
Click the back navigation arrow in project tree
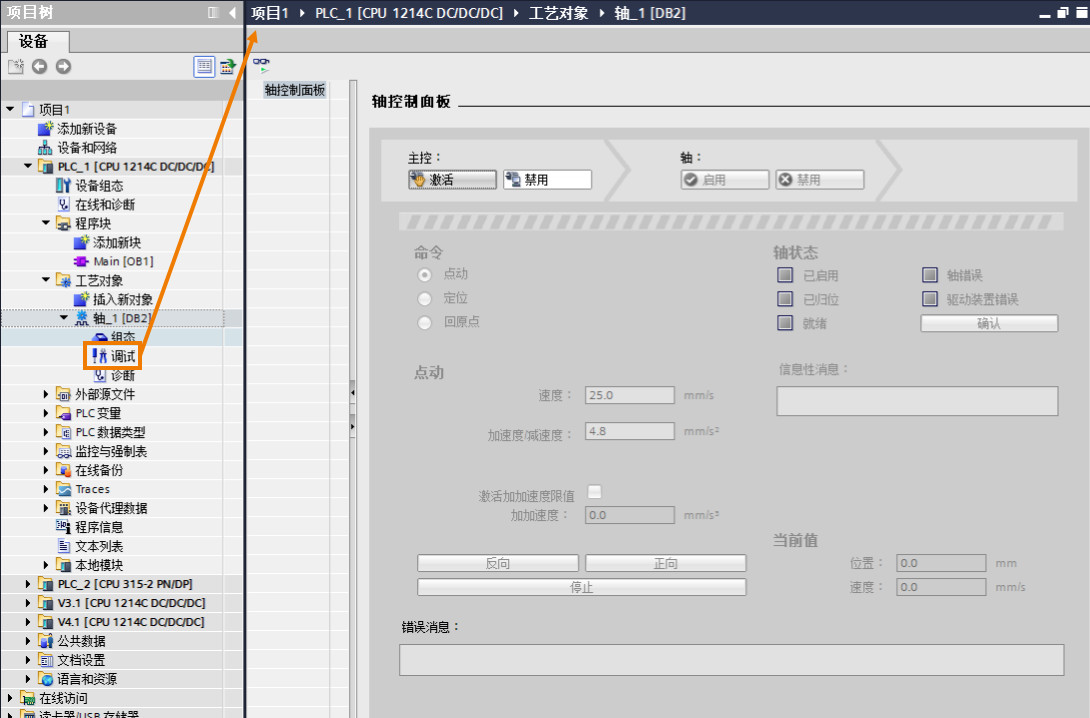40,66
